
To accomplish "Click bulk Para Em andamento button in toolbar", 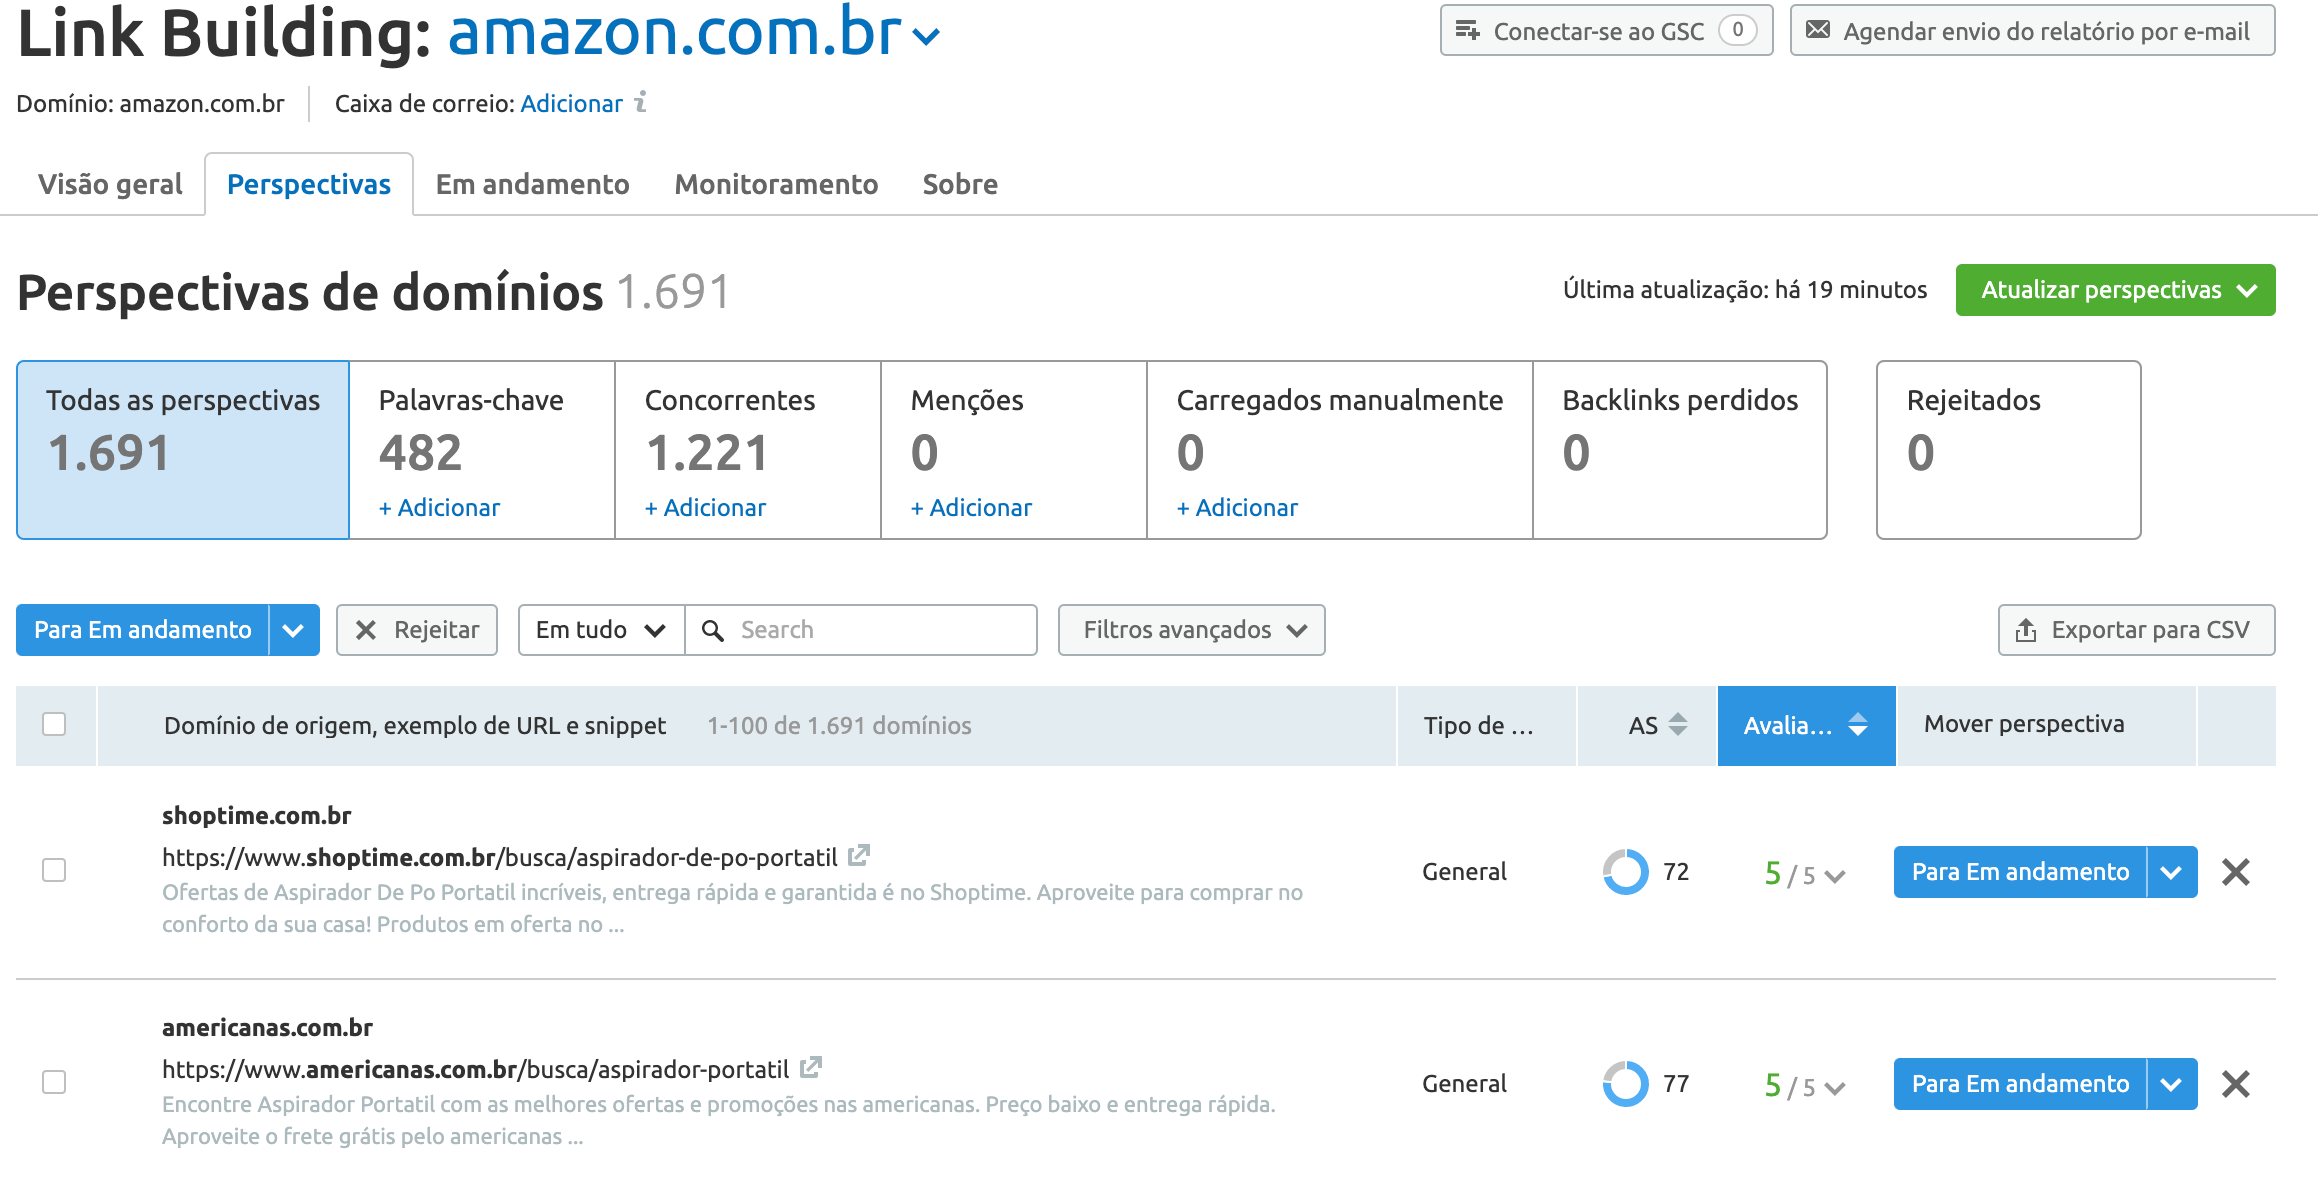I will click(x=143, y=630).
